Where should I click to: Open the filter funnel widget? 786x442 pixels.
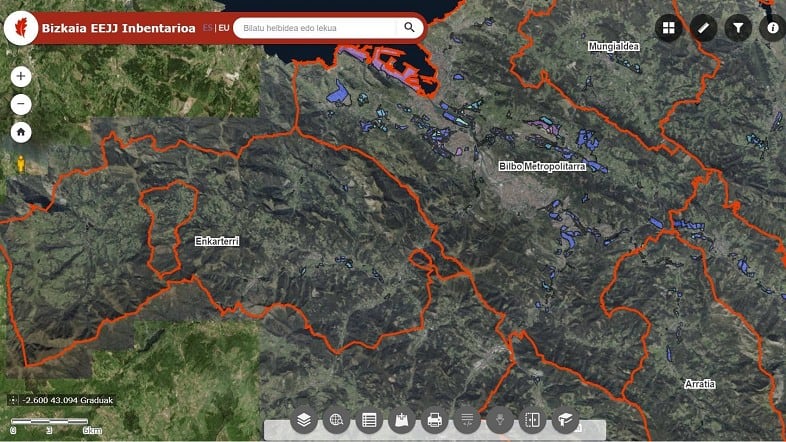(737, 28)
